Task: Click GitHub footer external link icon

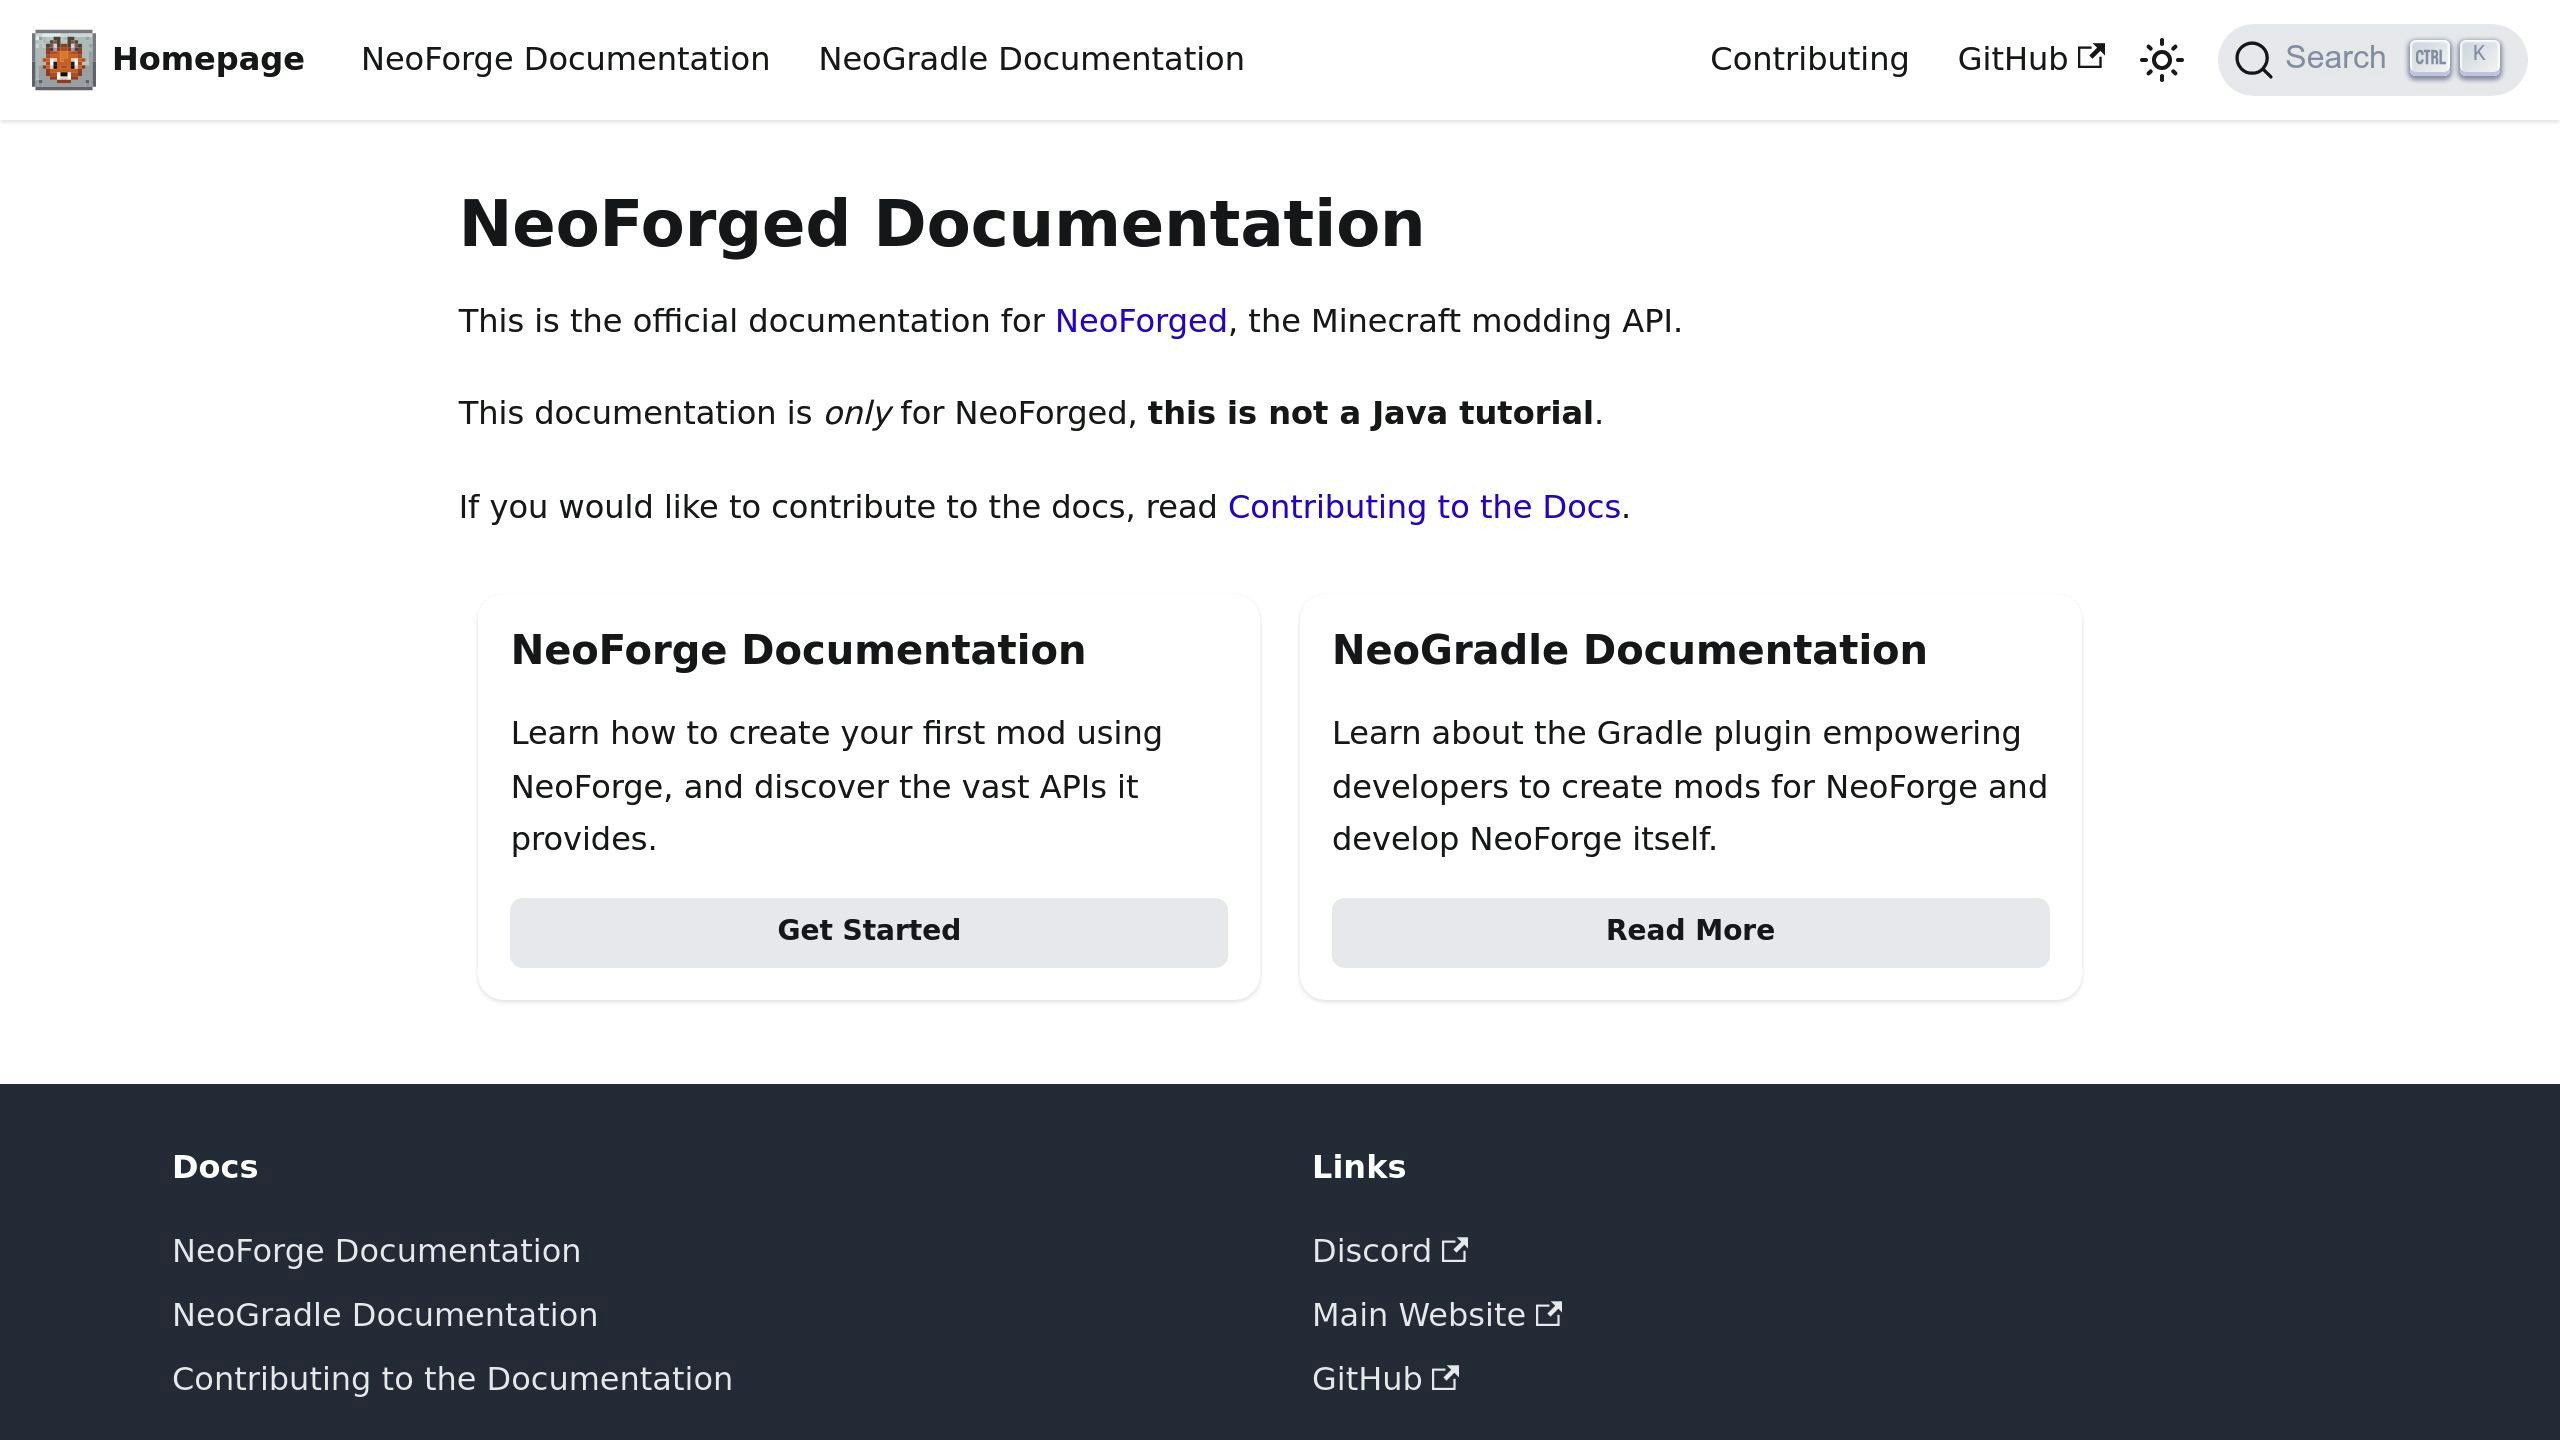Action: tap(1447, 1378)
